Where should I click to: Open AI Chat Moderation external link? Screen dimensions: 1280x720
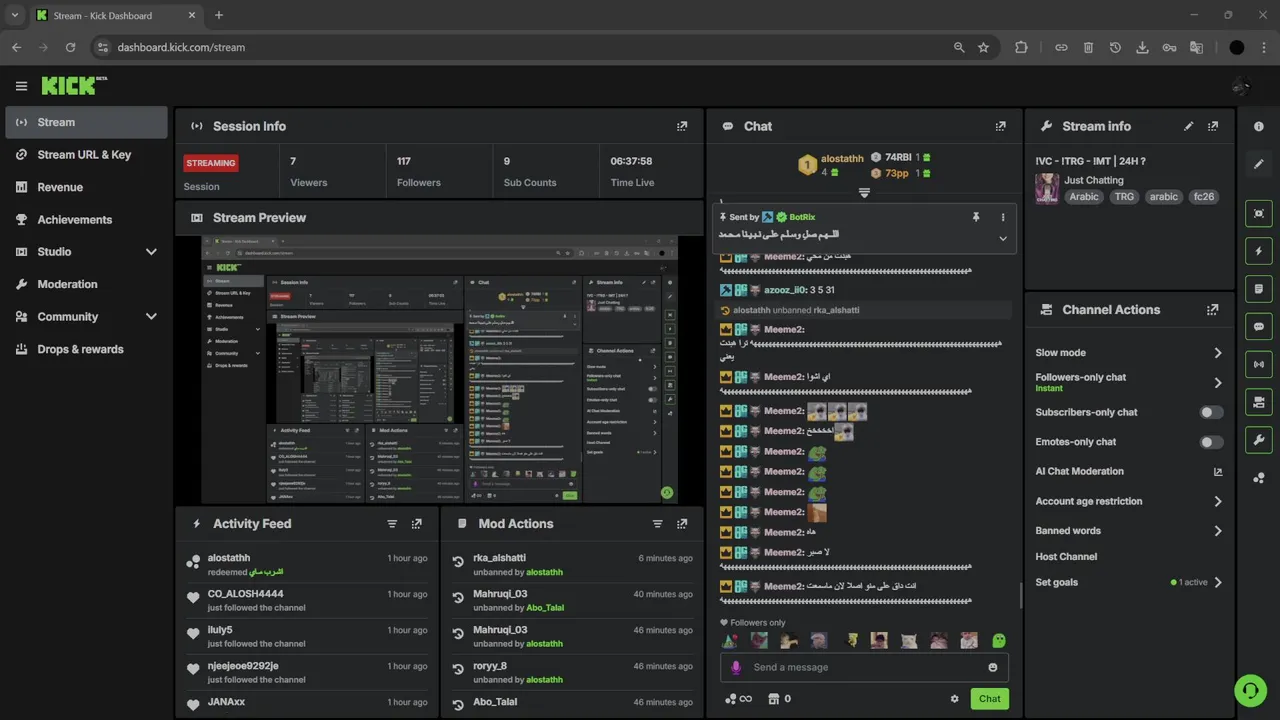[x=1217, y=472]
